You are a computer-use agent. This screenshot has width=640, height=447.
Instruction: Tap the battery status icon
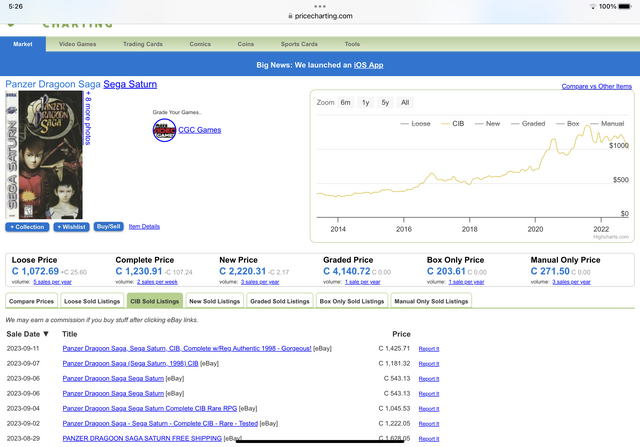[x=625, y=7]
